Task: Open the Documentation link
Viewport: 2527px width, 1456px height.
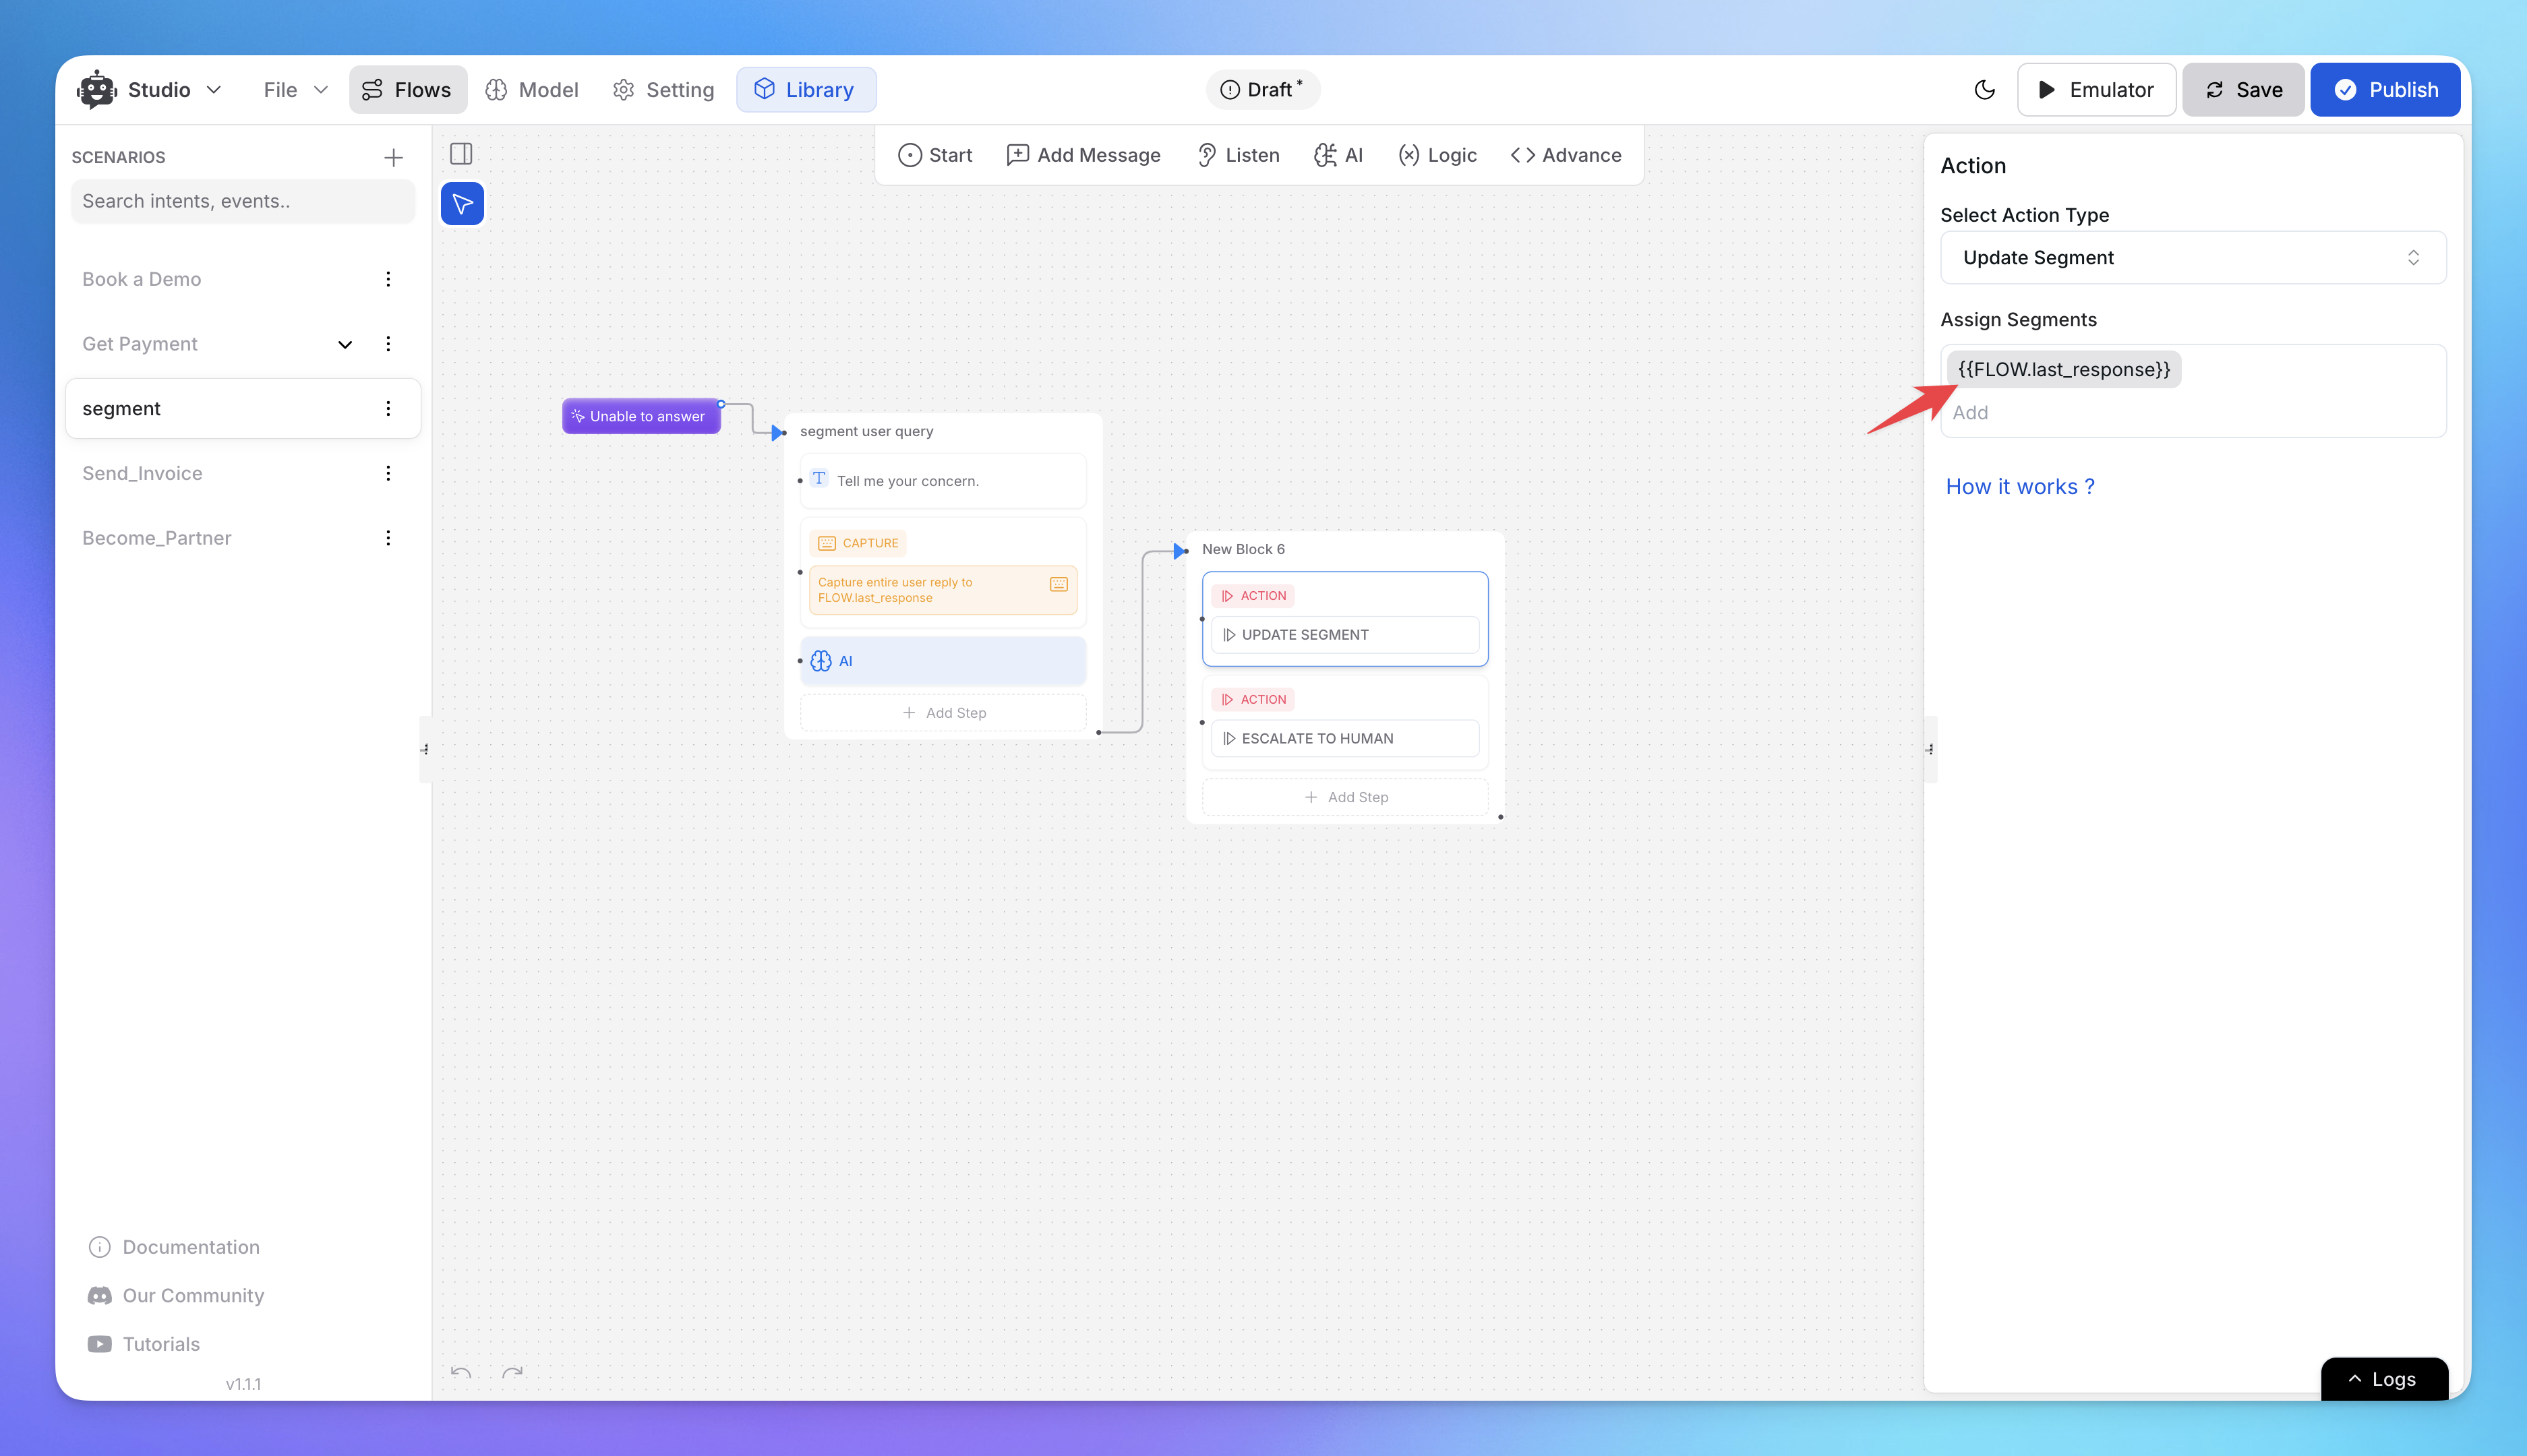Action: (174, 1247)
